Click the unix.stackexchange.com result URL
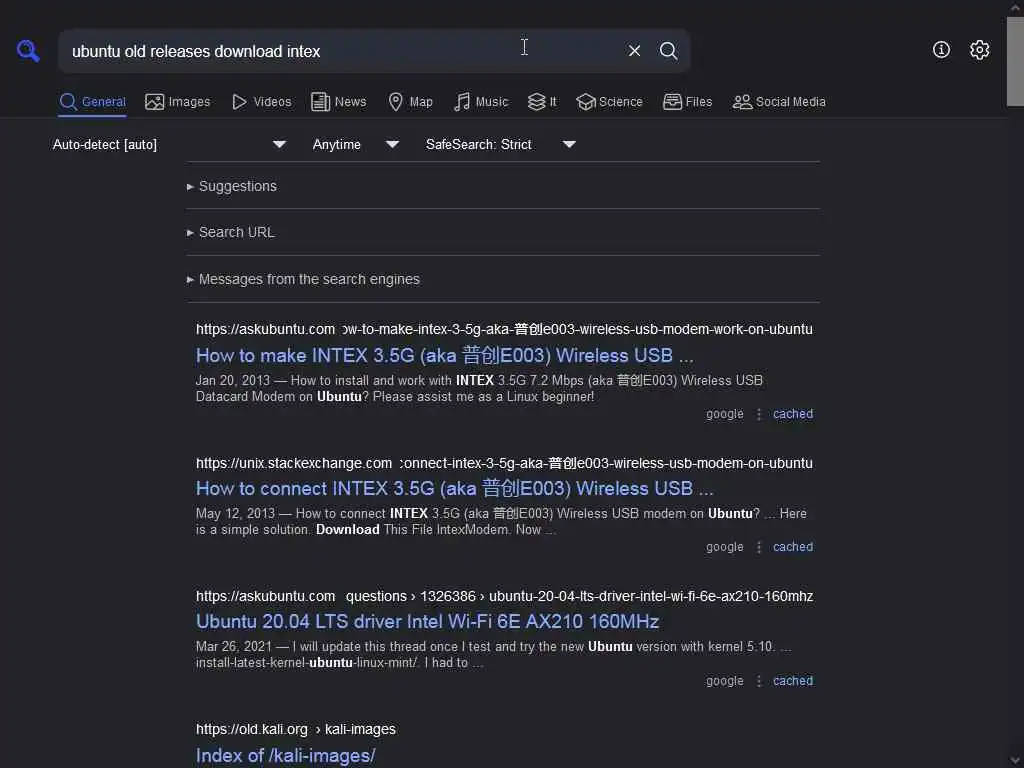1024x768 pixels. pos(504,463)
